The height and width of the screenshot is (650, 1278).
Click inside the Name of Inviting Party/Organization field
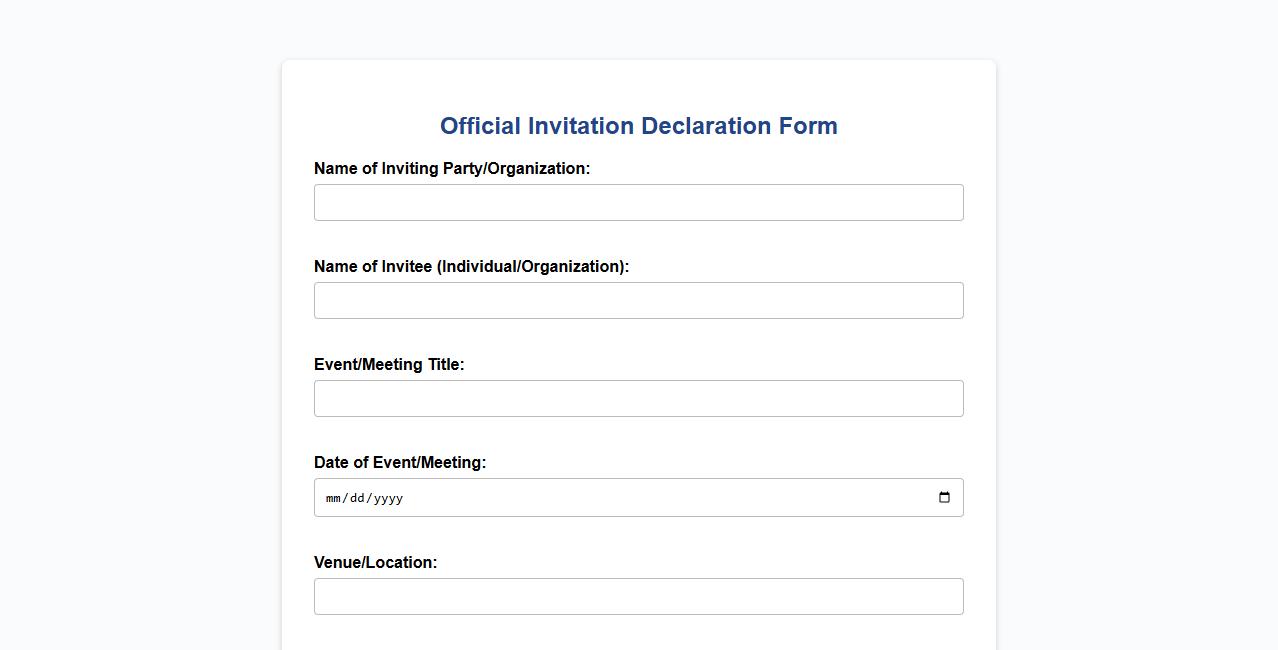(638, 202)
